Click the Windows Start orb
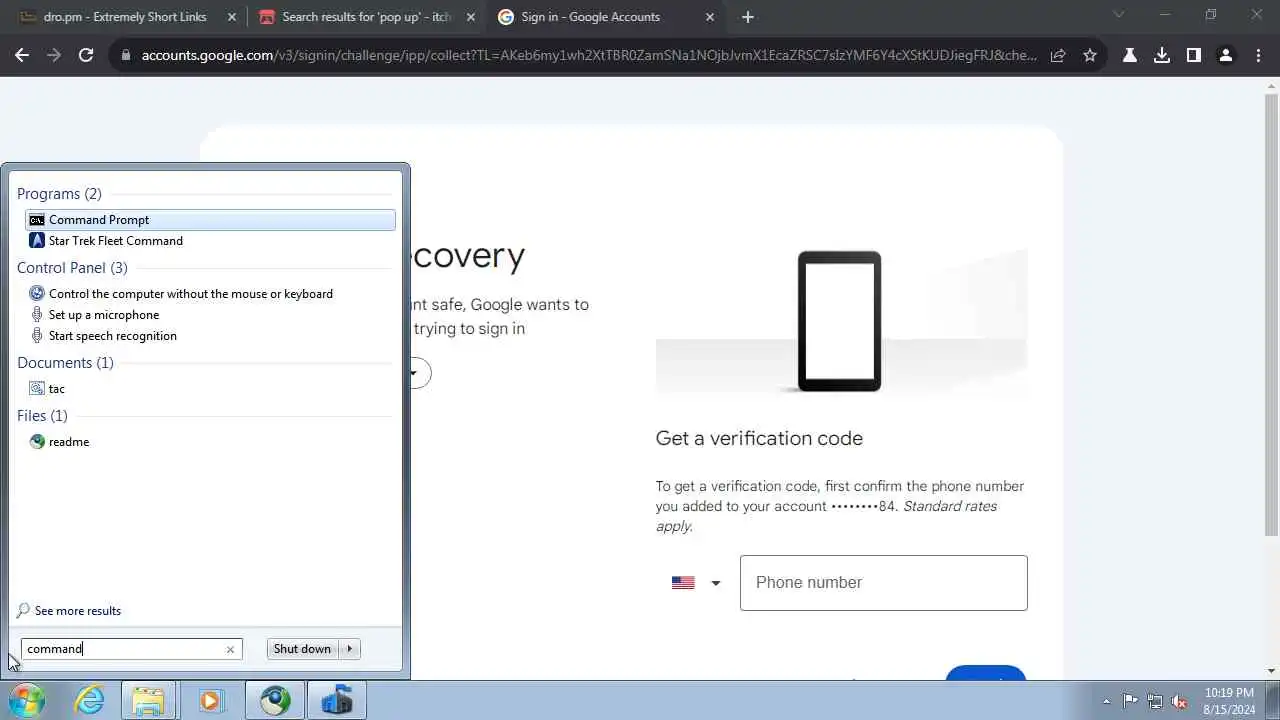Viewport: 1280px width, 720px height. coord(26,700)
